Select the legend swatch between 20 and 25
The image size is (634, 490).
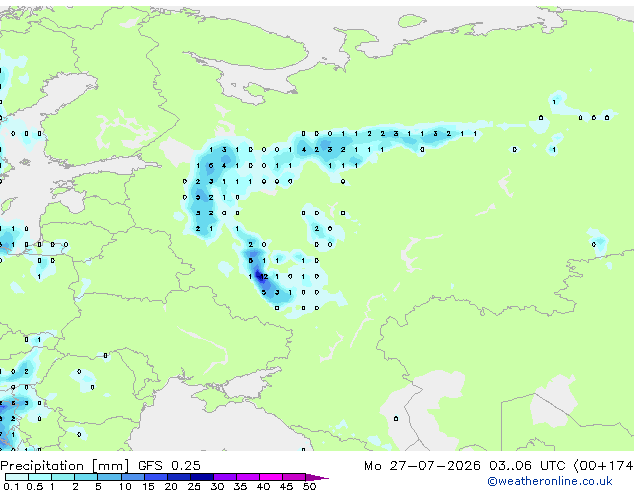point(179,477)
